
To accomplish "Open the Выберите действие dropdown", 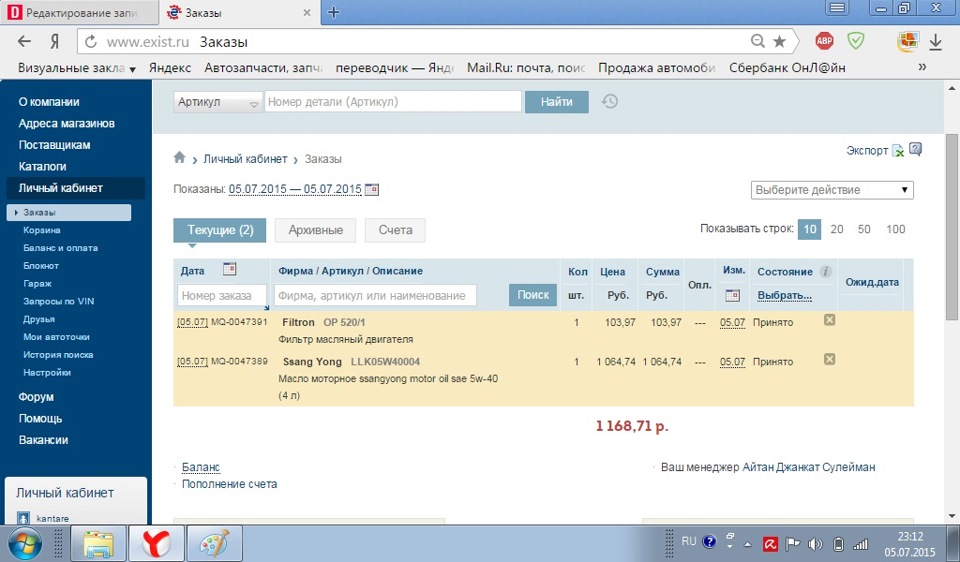I will (832, 190).
